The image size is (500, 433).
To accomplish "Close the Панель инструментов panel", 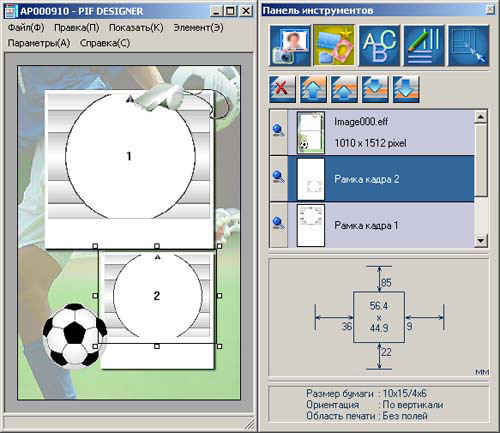I will tap(490, 10).
